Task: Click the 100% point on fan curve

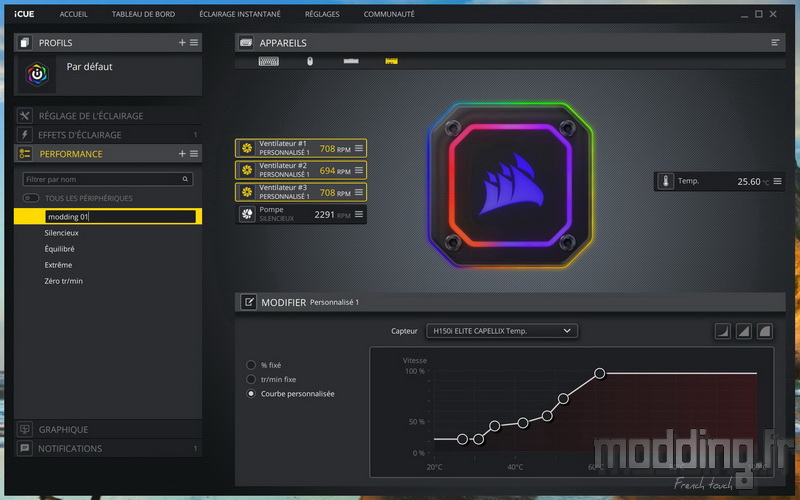Action: click(x=599, y=373)
